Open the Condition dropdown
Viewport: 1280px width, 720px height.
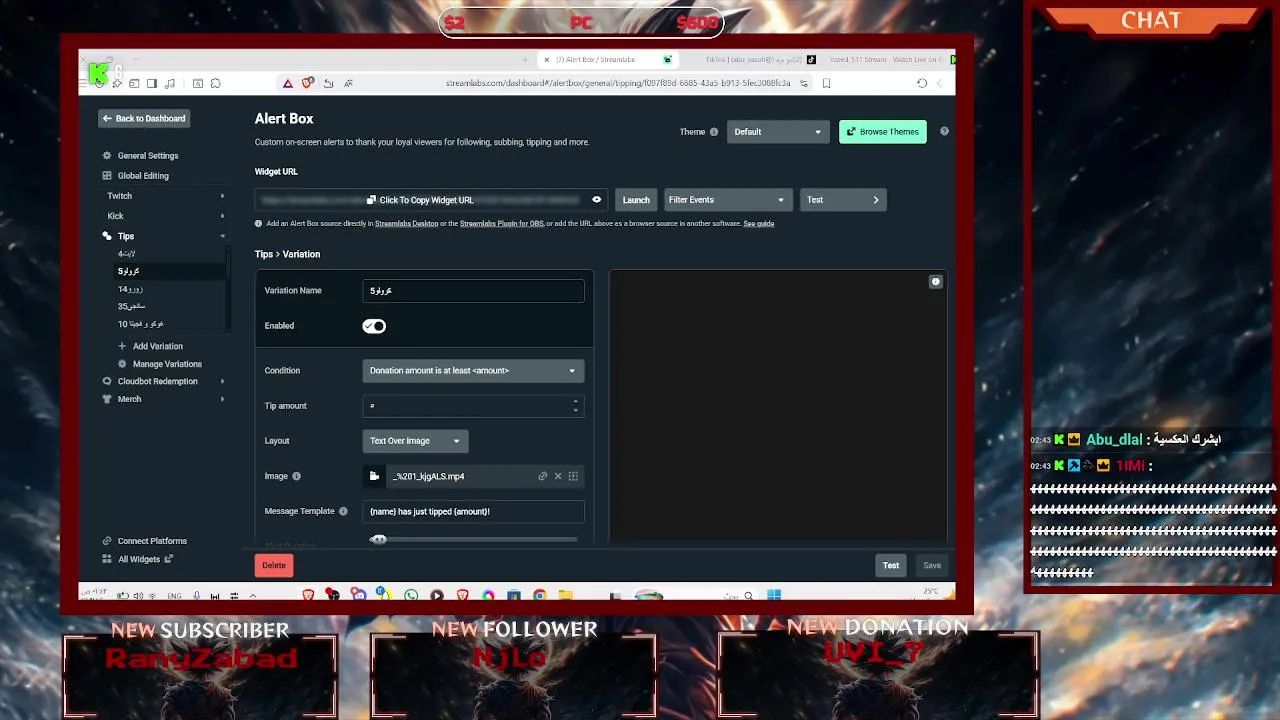pyautogui.click(x=473, y=371)
